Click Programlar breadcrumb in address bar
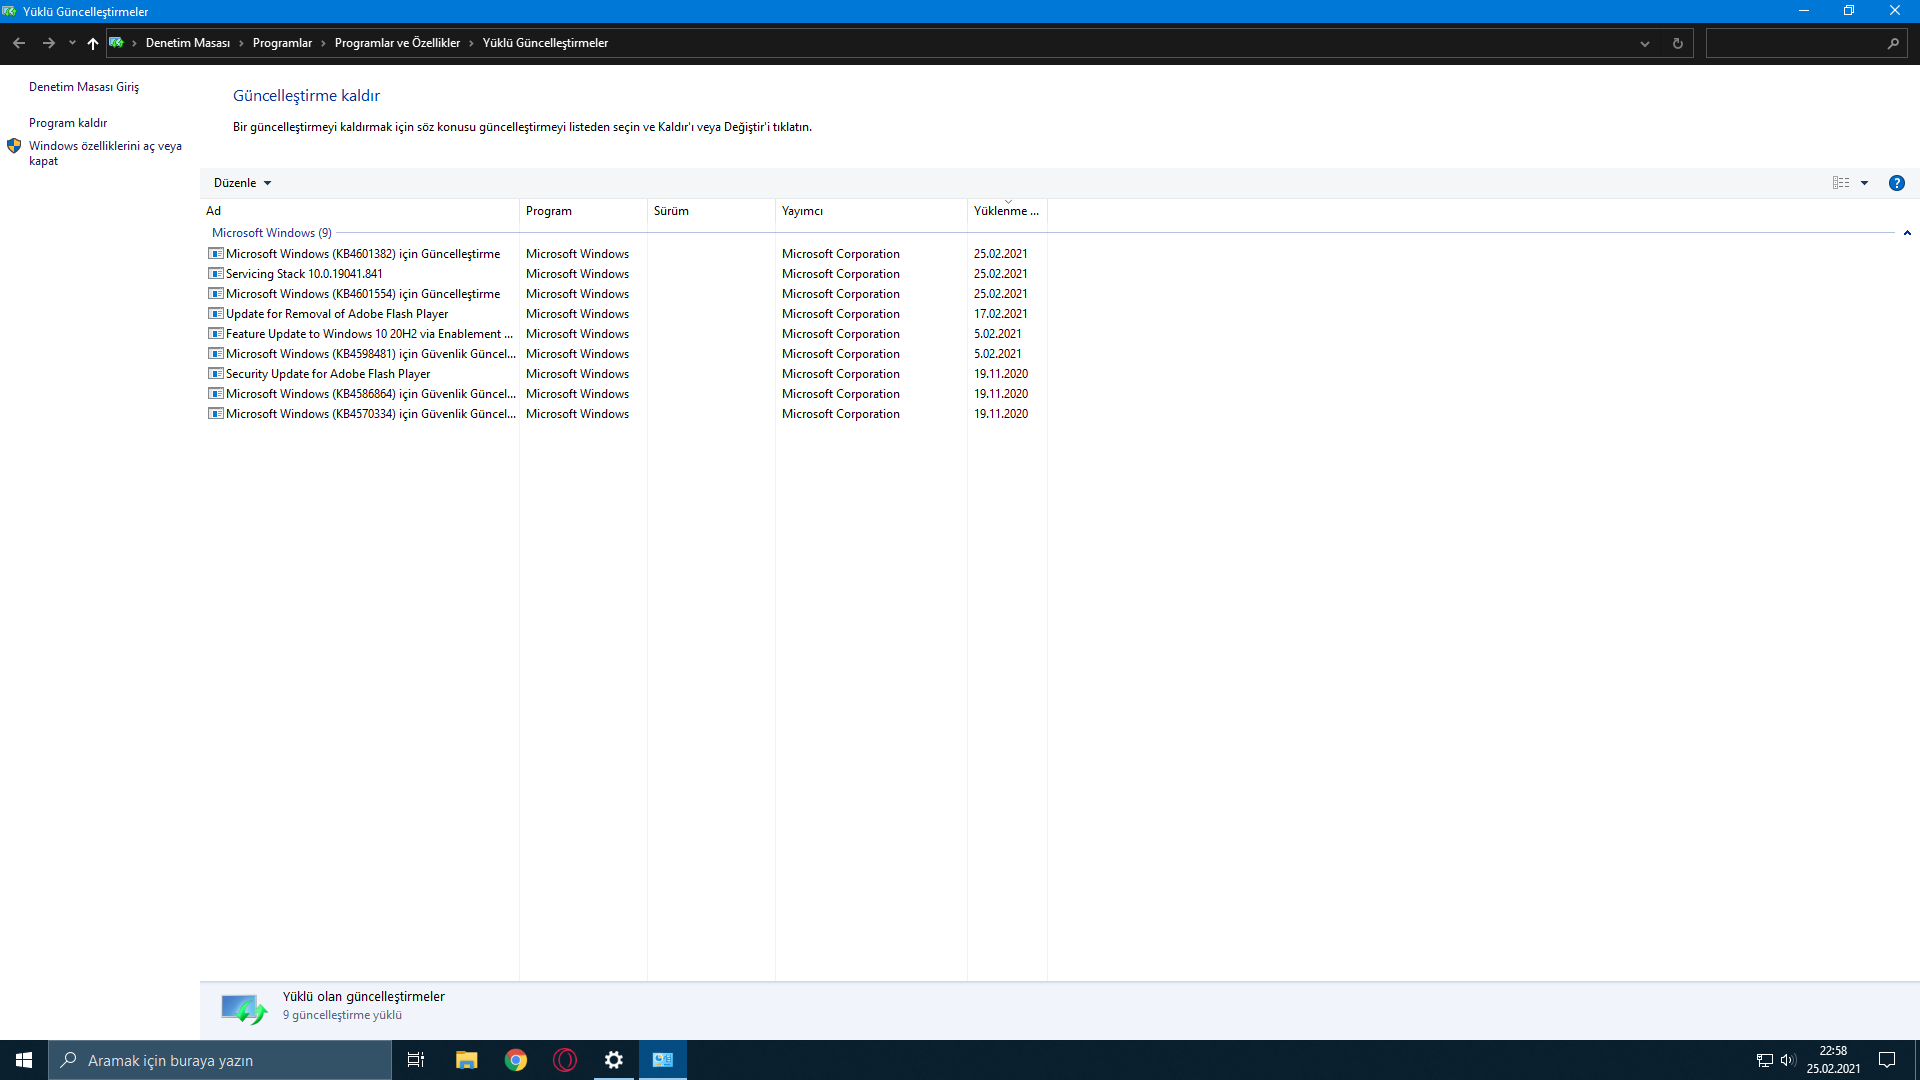The image size is (1920, 1080). tap(282, 43)
